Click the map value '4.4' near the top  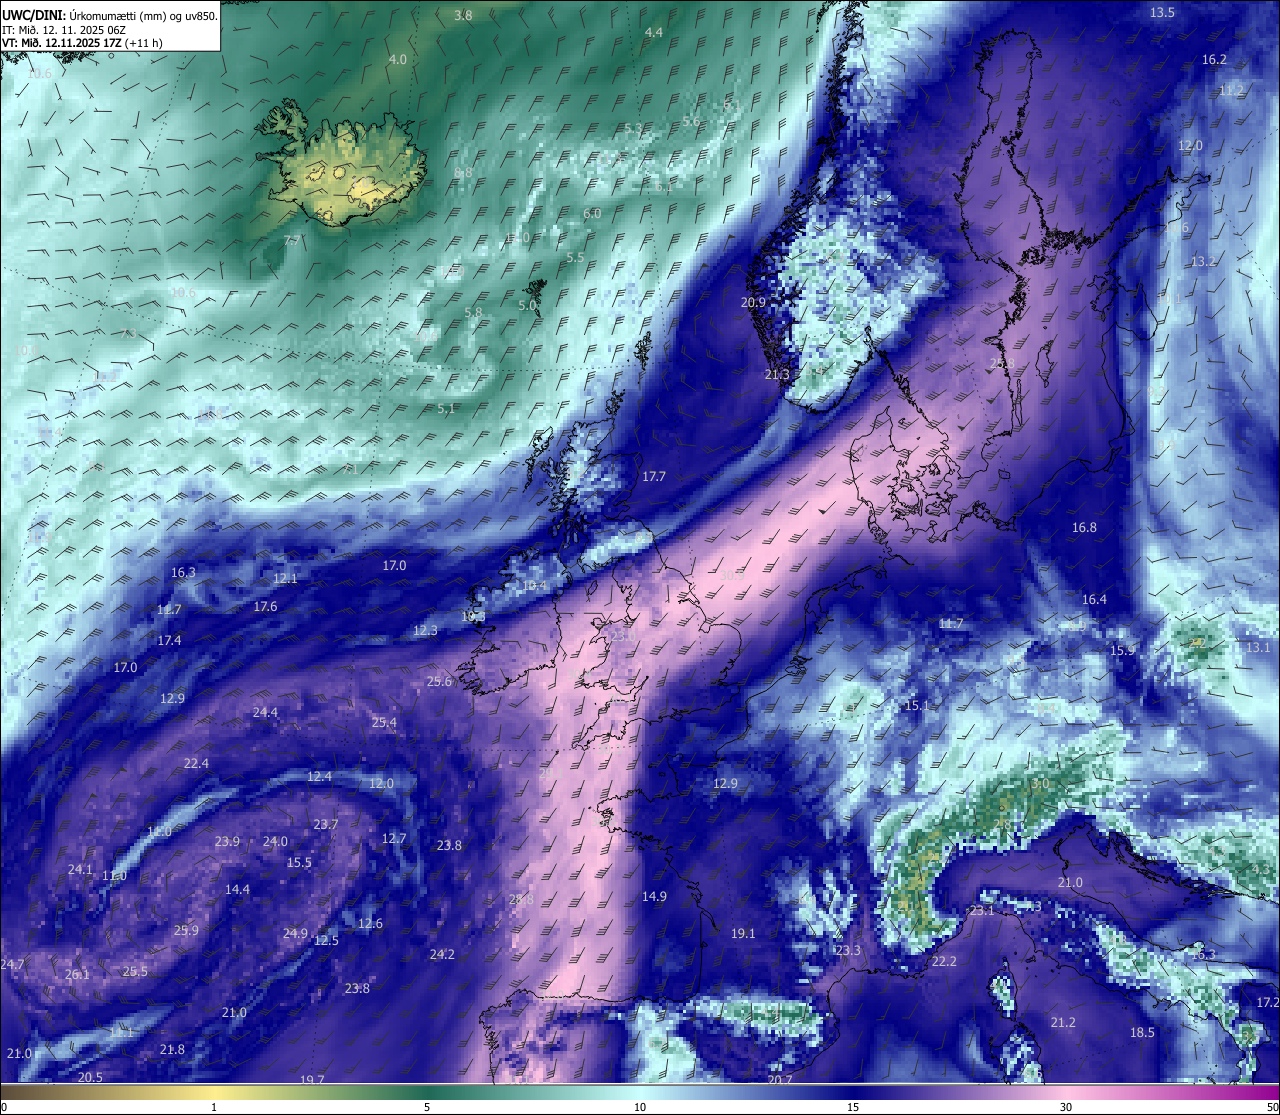[x=653, y=33]
